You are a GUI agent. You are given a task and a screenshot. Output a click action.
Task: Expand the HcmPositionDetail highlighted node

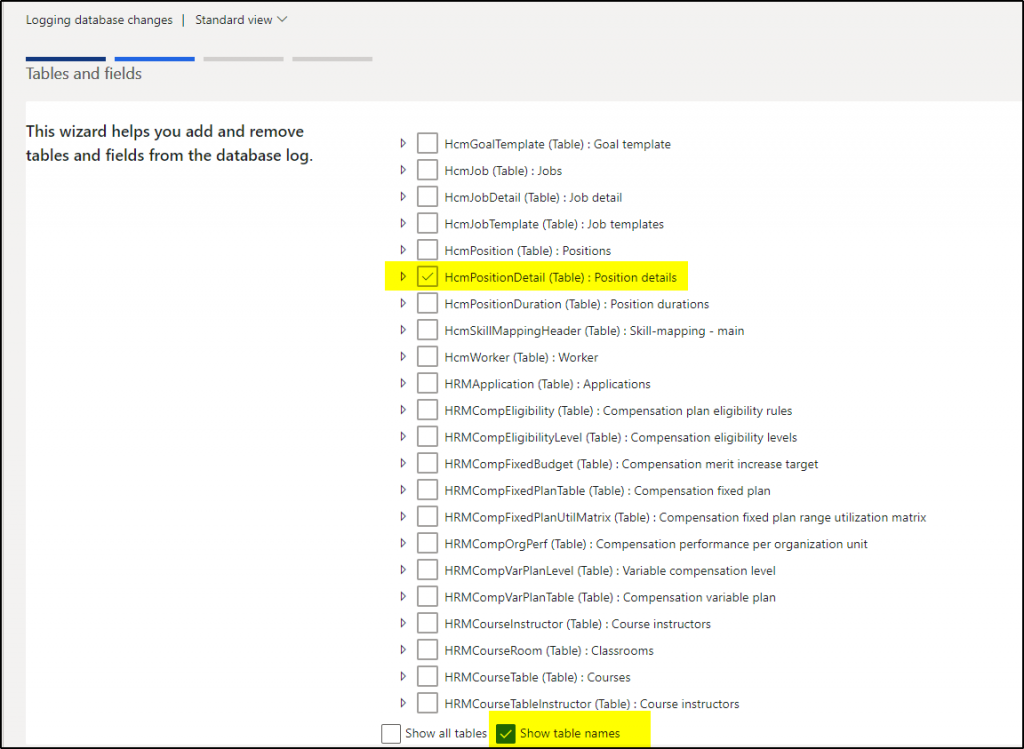(x=403, y=276)
